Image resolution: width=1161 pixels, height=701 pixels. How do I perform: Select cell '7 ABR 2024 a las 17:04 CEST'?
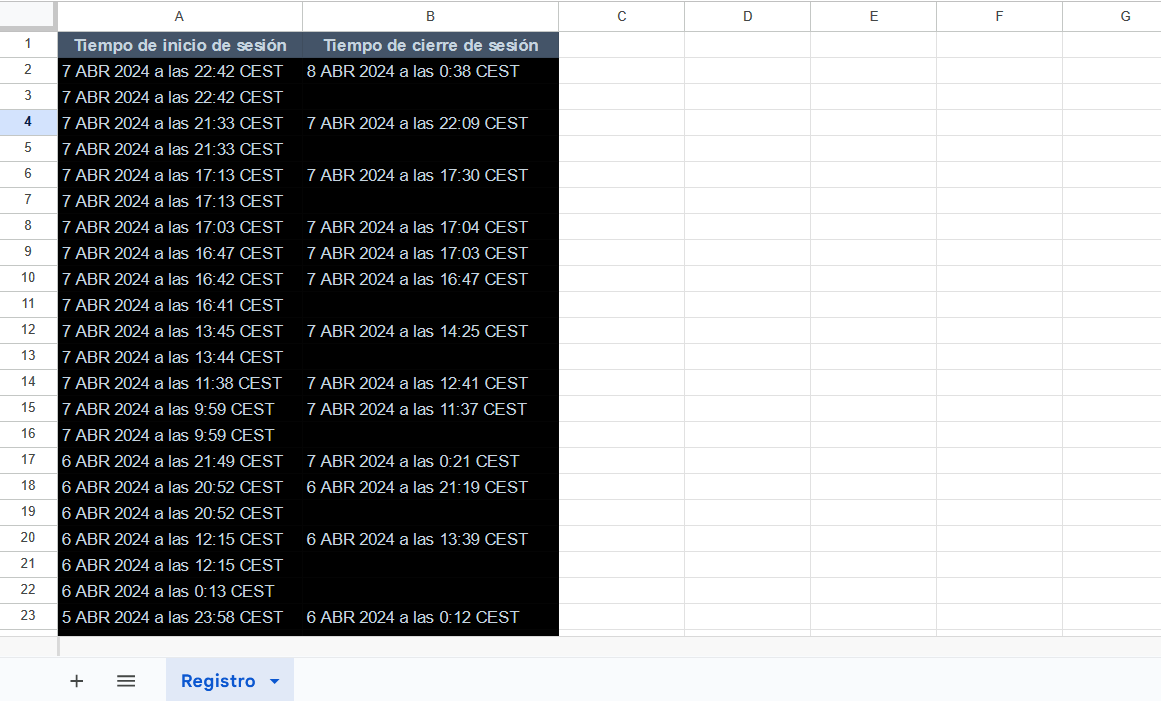[430, 227]
